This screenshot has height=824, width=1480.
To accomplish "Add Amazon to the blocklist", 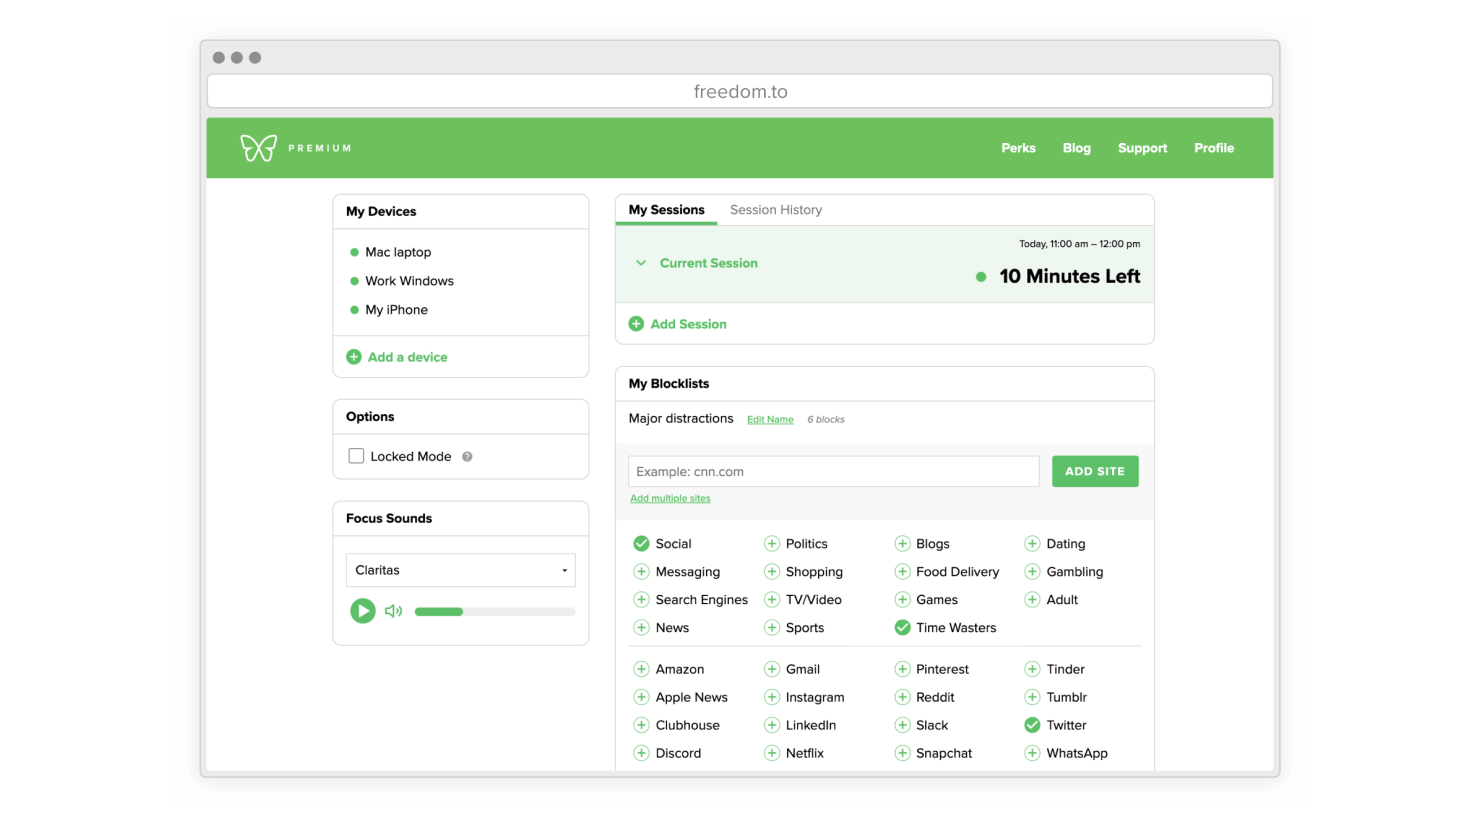I will pyautogui.click(x=641, y=669).
